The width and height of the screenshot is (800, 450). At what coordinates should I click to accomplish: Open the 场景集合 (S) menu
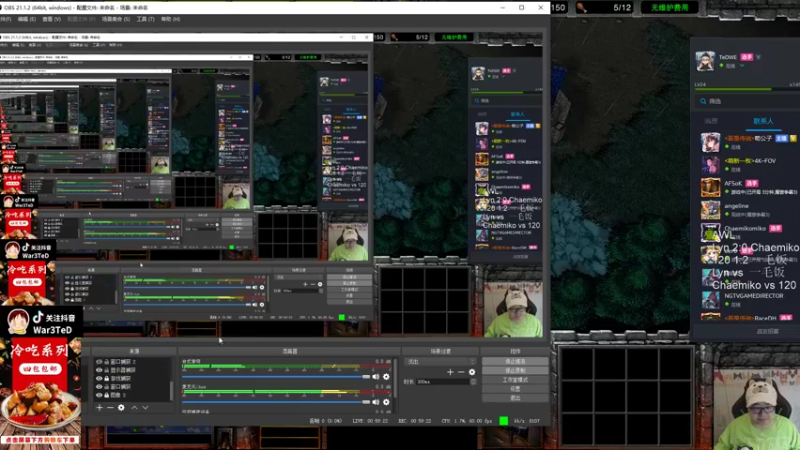click(116, 19)
